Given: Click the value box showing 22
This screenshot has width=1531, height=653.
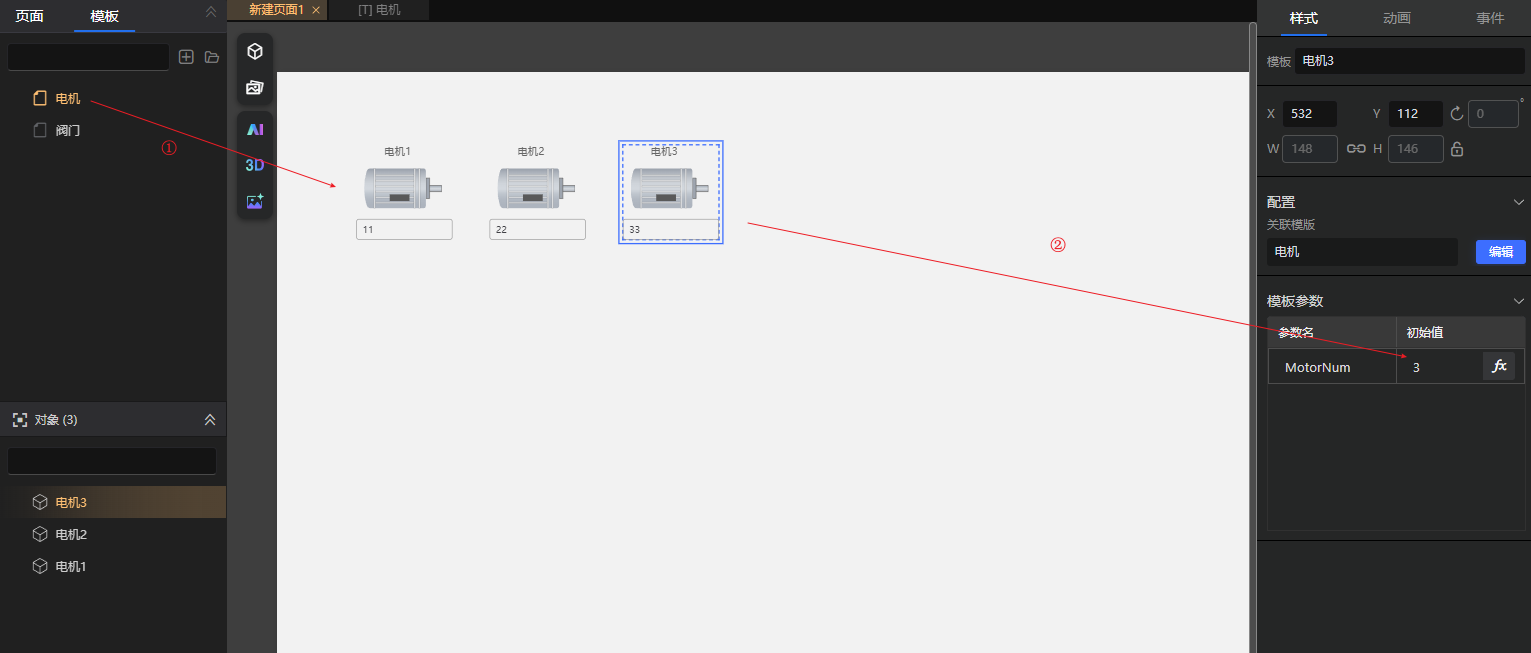Looking at the screenshot, I should click(x=537, y=229).
